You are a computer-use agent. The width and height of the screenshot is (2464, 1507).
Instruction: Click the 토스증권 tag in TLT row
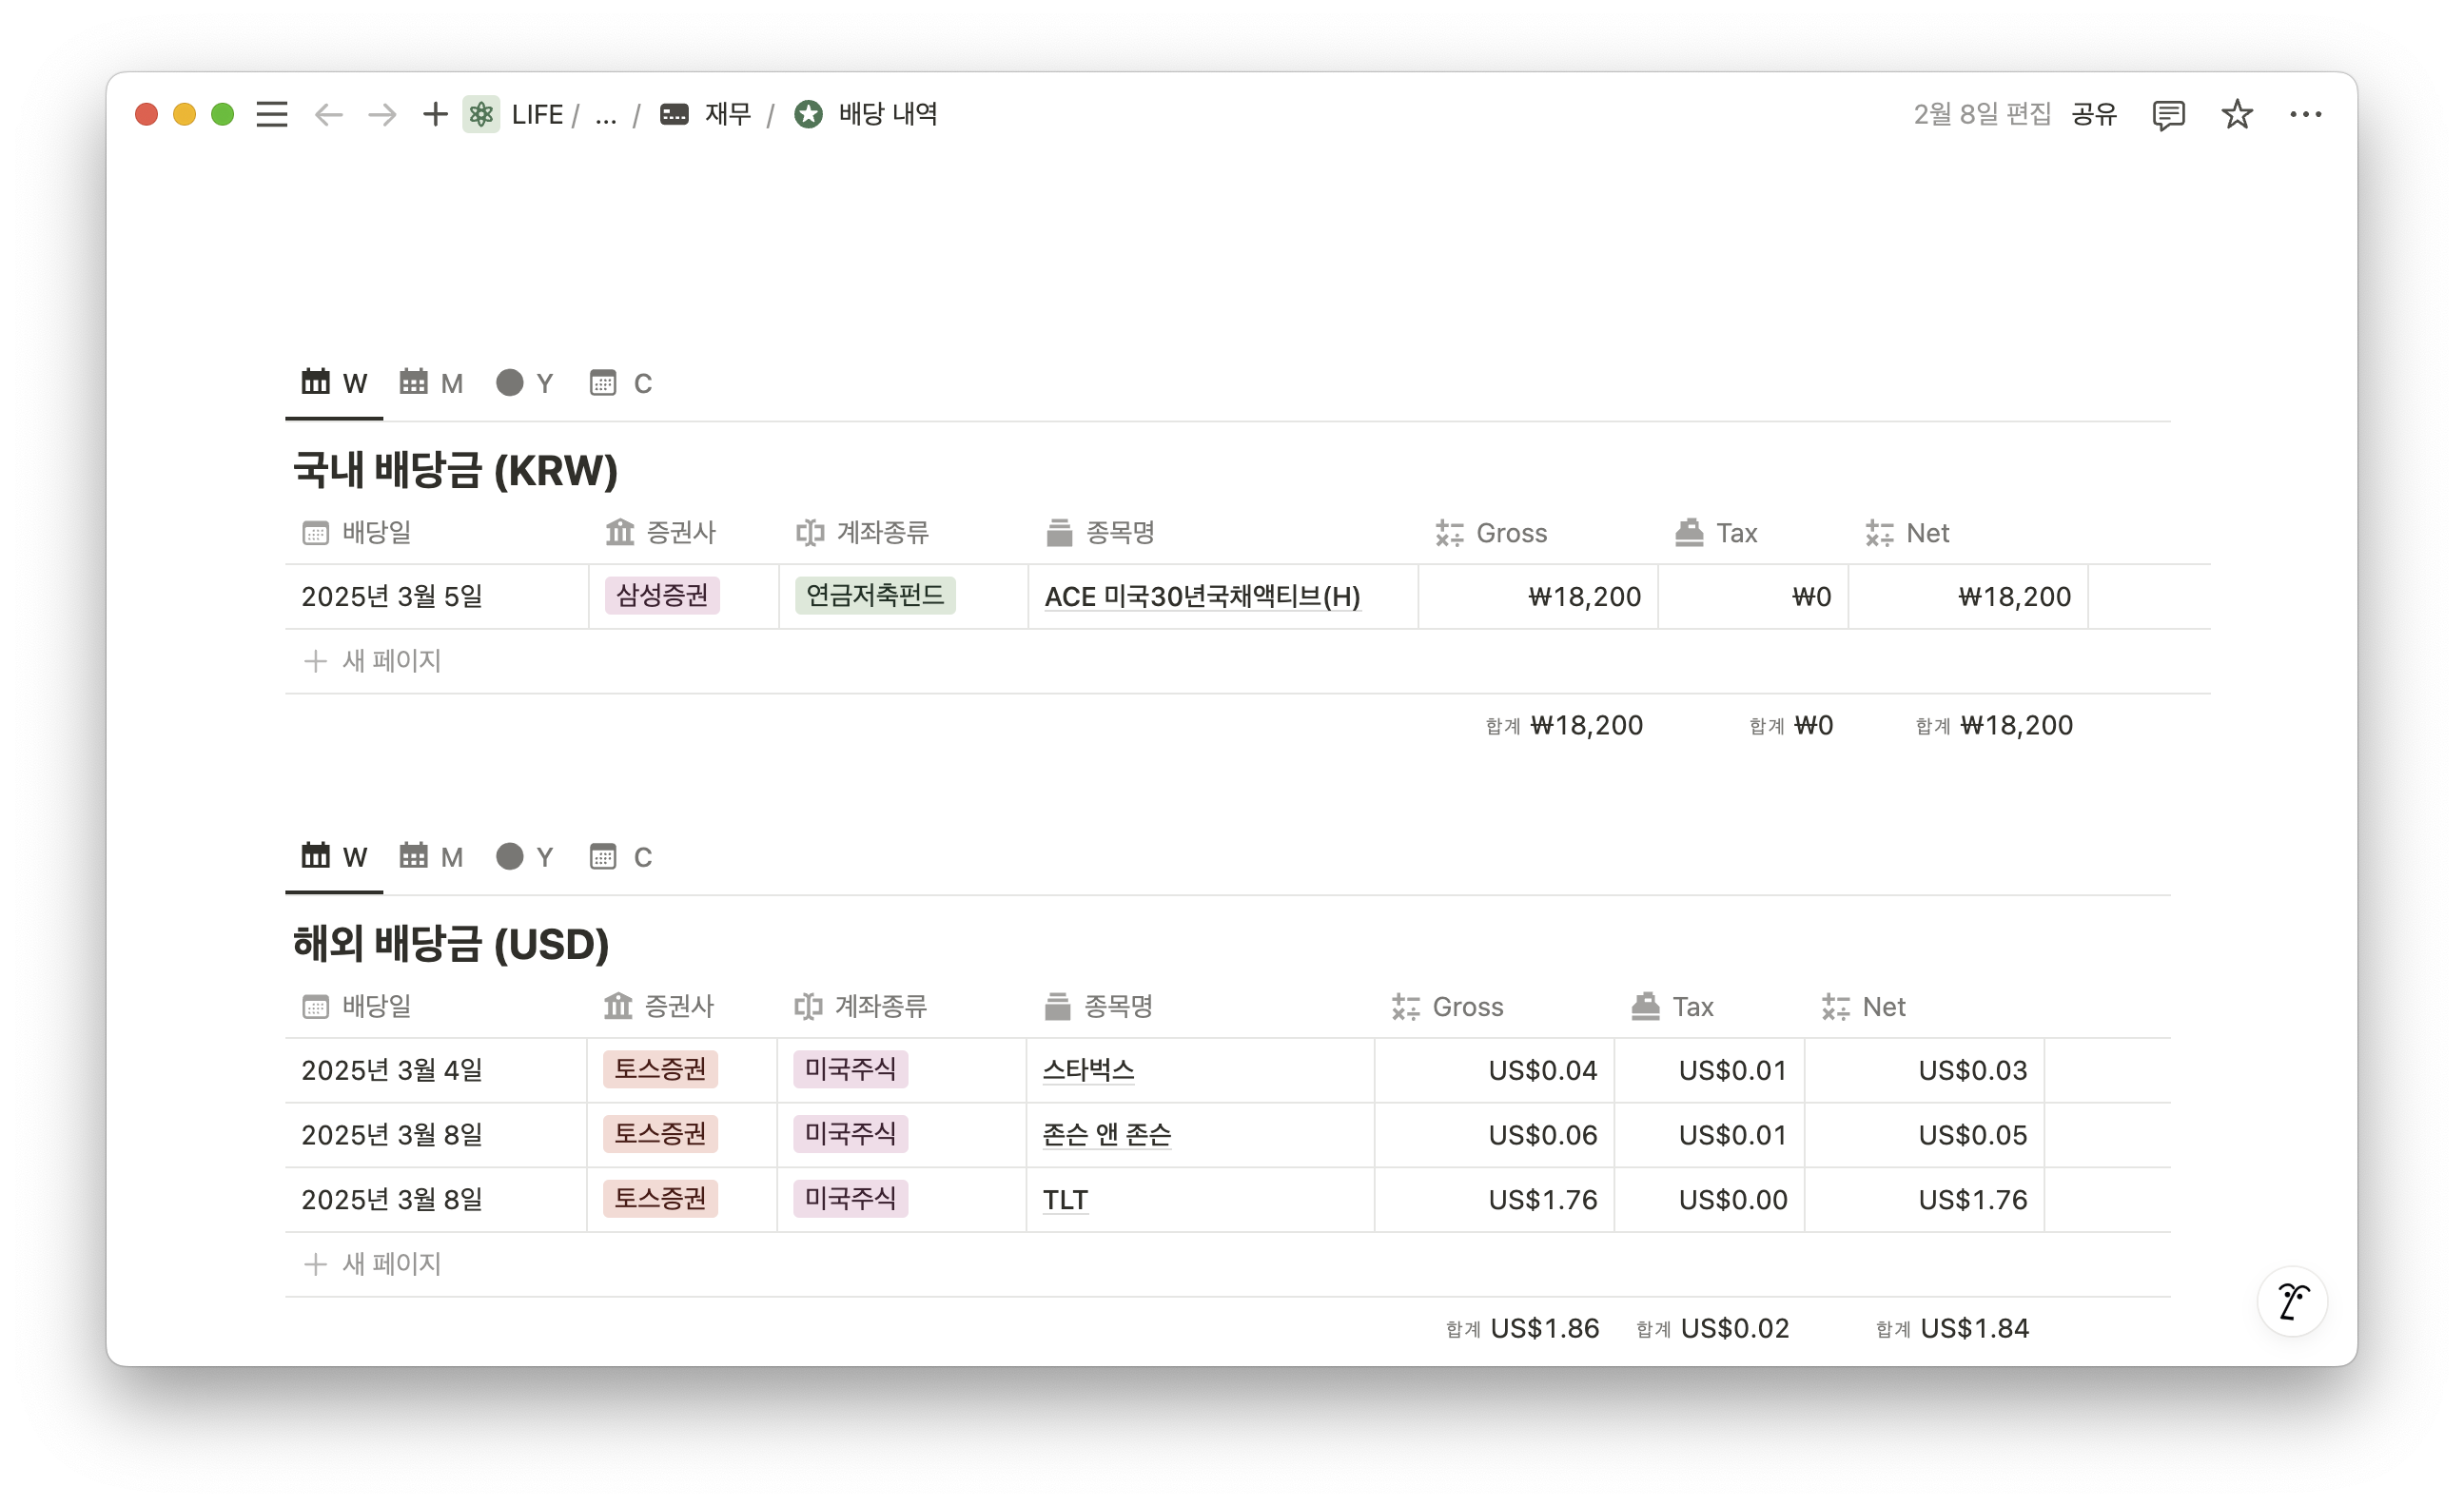coord(659,1198)
